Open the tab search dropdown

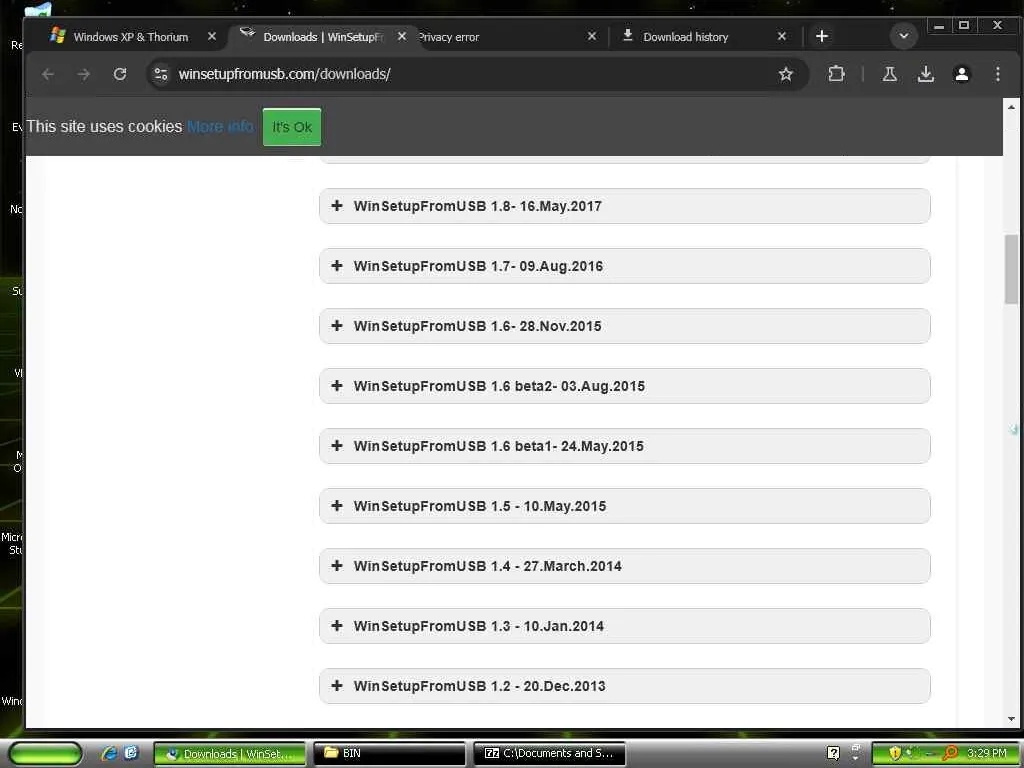904,36
